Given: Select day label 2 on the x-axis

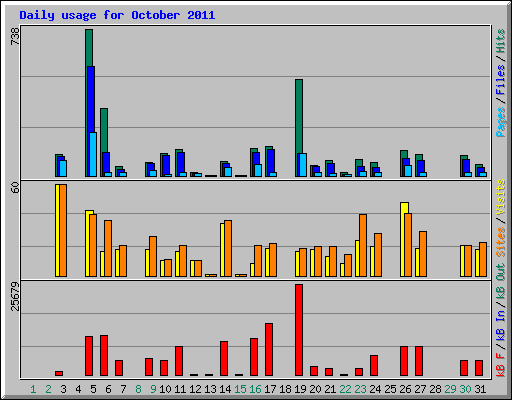Looking at the screenshot, I should tap(48, 389).
